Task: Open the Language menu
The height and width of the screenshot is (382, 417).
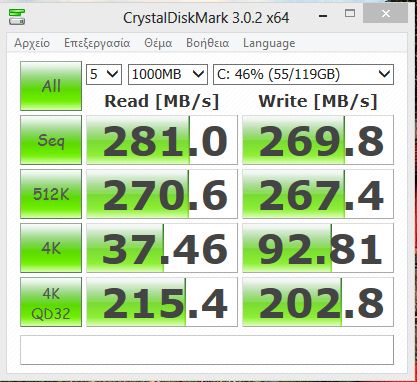Action: [269, 43]
